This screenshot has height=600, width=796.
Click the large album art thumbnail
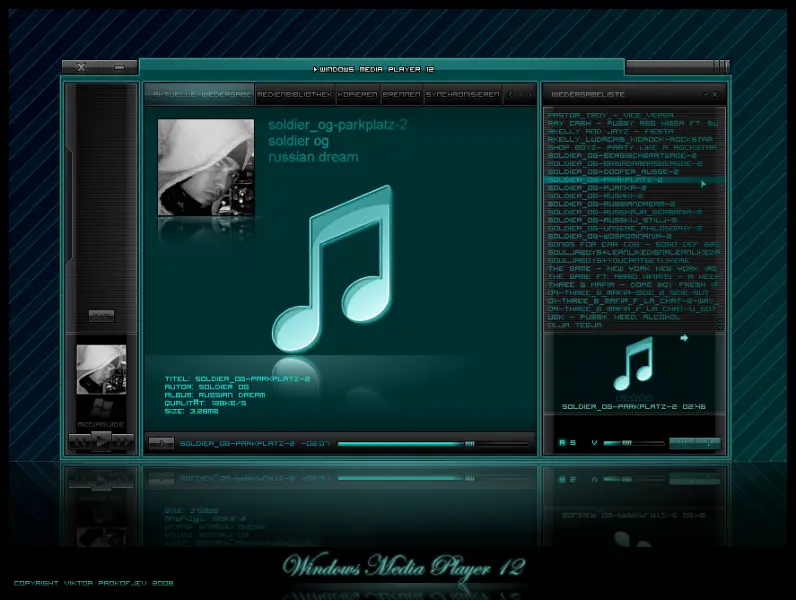pos(206,167)
